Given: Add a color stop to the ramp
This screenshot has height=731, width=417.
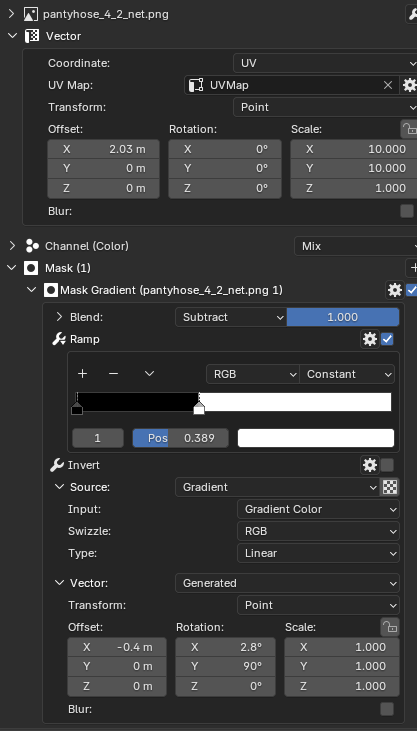Looking at the screenshot, I should (83, 374).
